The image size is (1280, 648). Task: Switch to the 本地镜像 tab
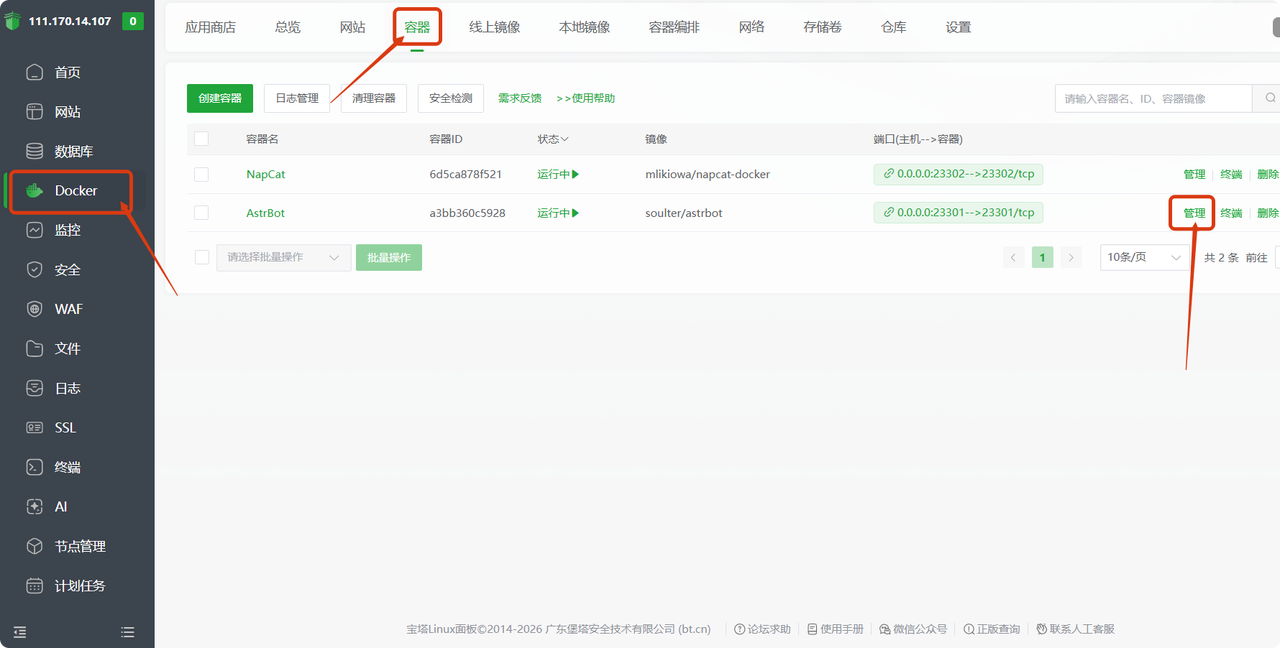pyautogui.click(x=585, y=27)
